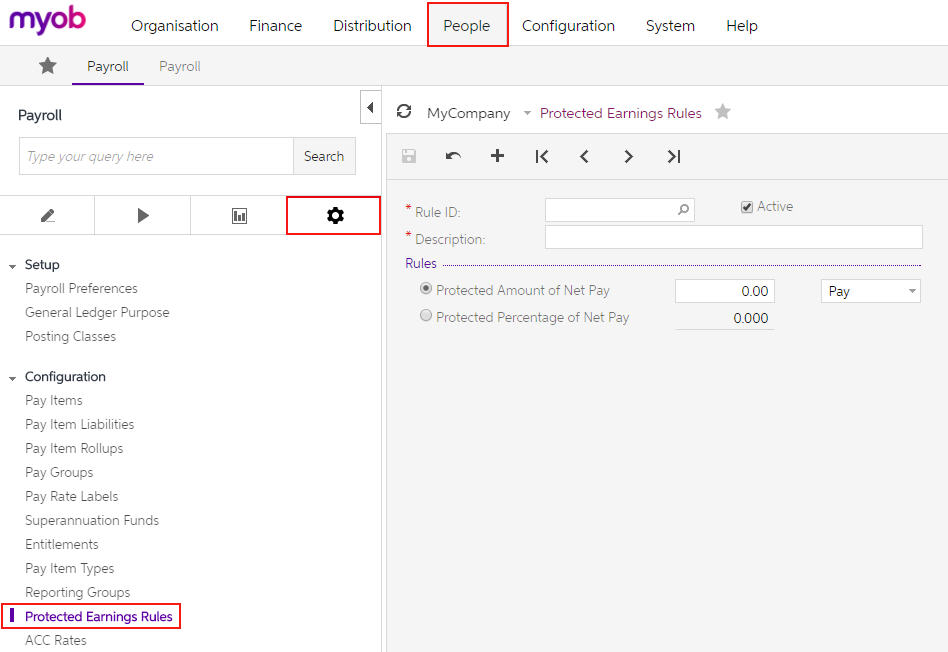Open the gear settings tab in Payroll panel
Screen dimensions: 948x652
point(334,215)
